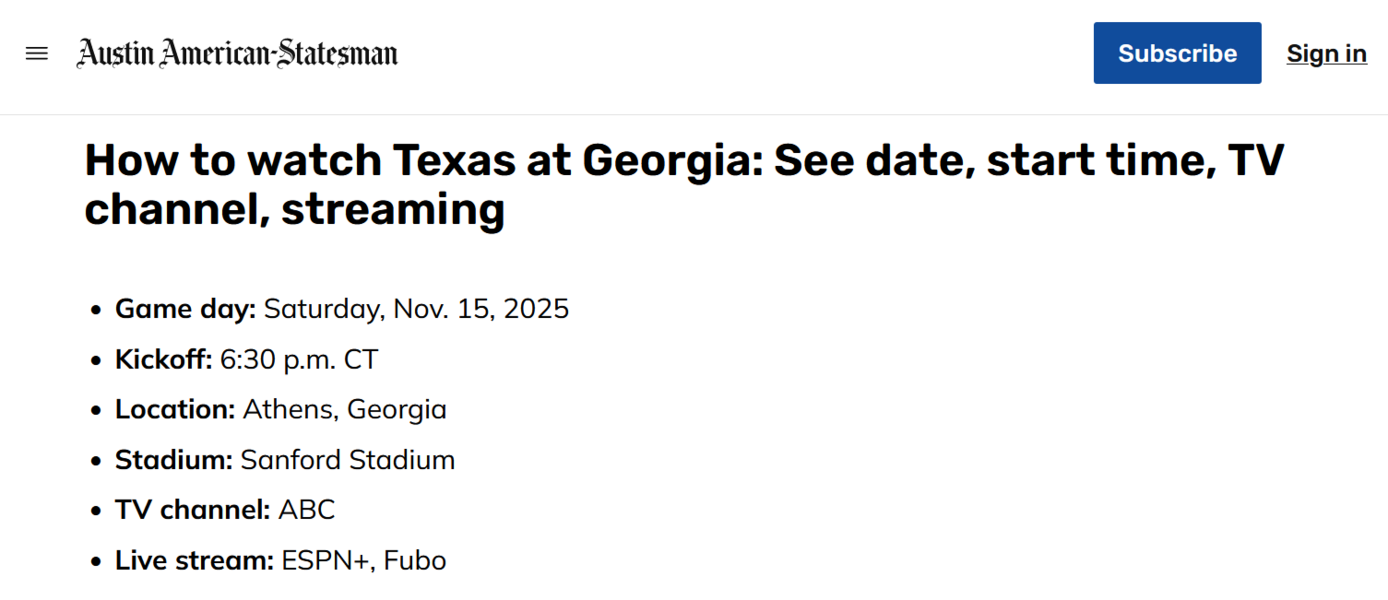Image resolution: width=1388 pixels, height=600 pixels.
Task: Select the bold 'TV channel:' label
Action: [193, 510]
